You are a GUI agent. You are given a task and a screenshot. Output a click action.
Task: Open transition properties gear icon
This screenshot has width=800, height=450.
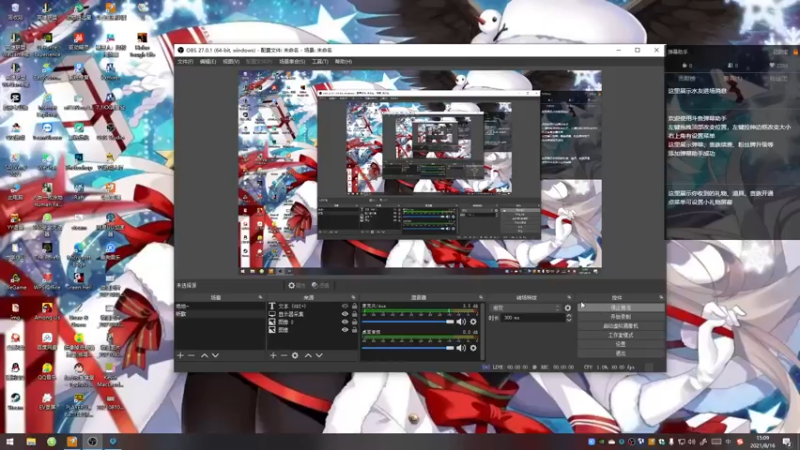[568, 308]
